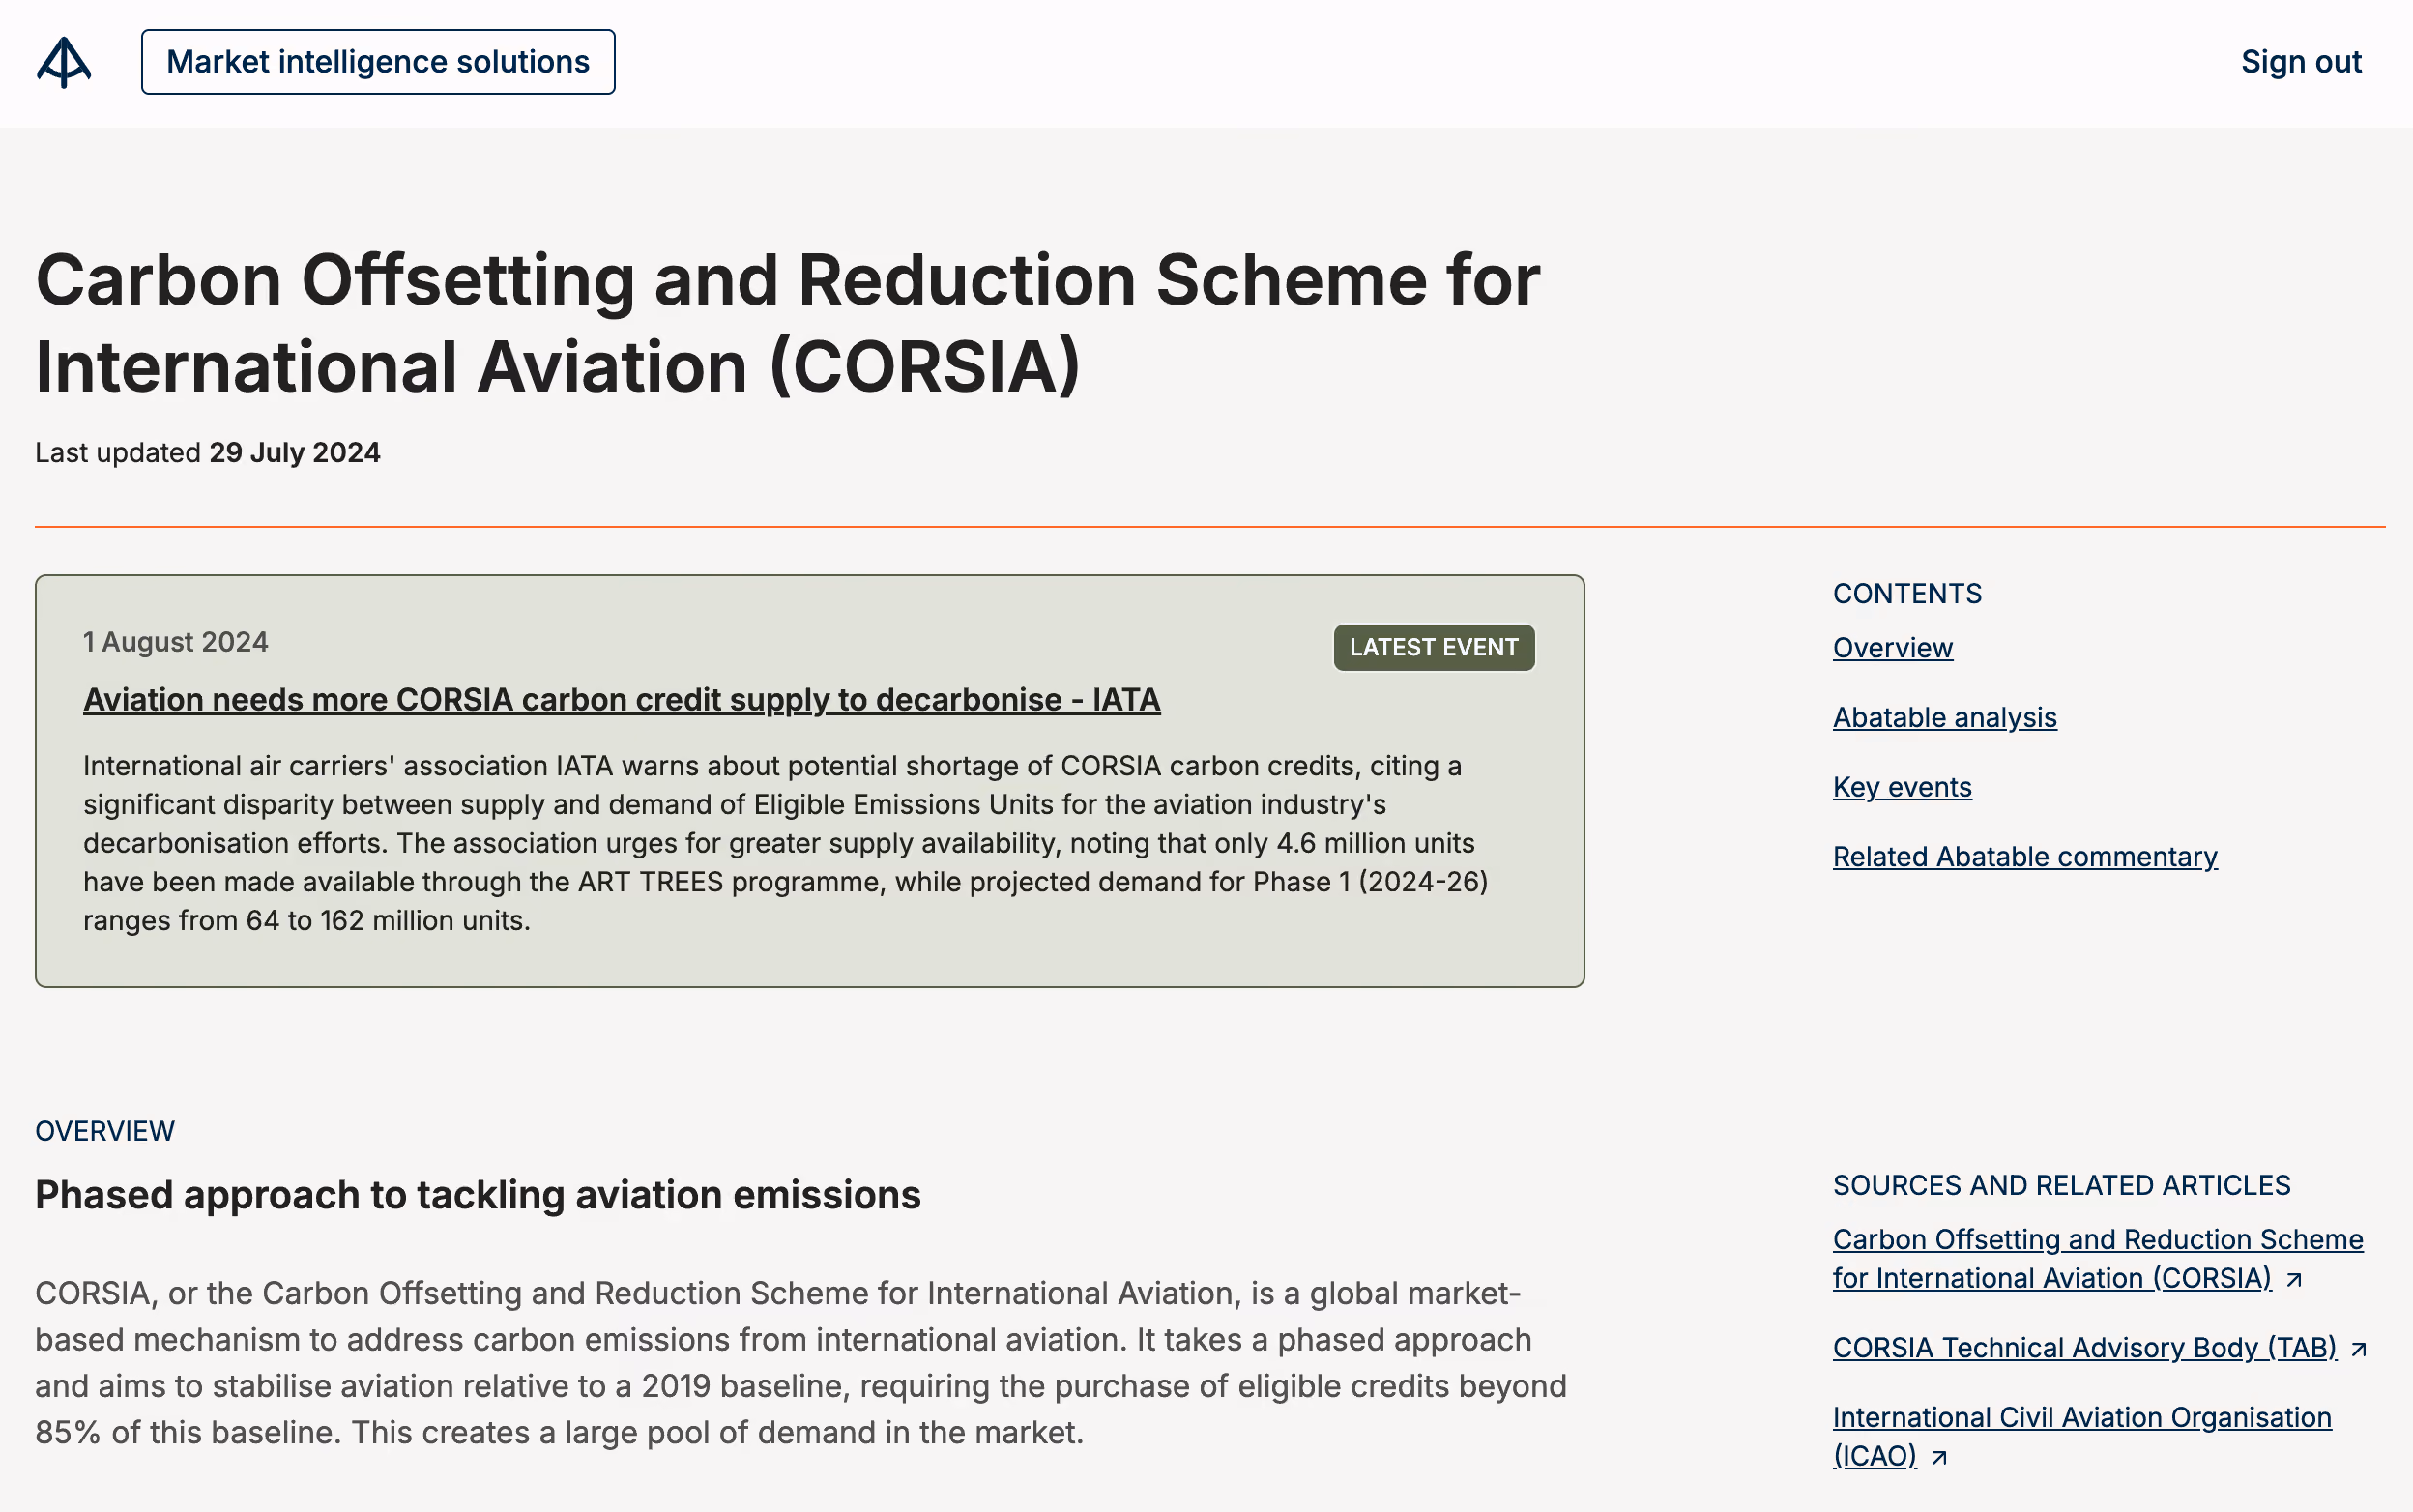The height and width of the screenshot is (1512, 2413).
Task: Go to Abatable analysis section link
Action: pos(1944,718)
